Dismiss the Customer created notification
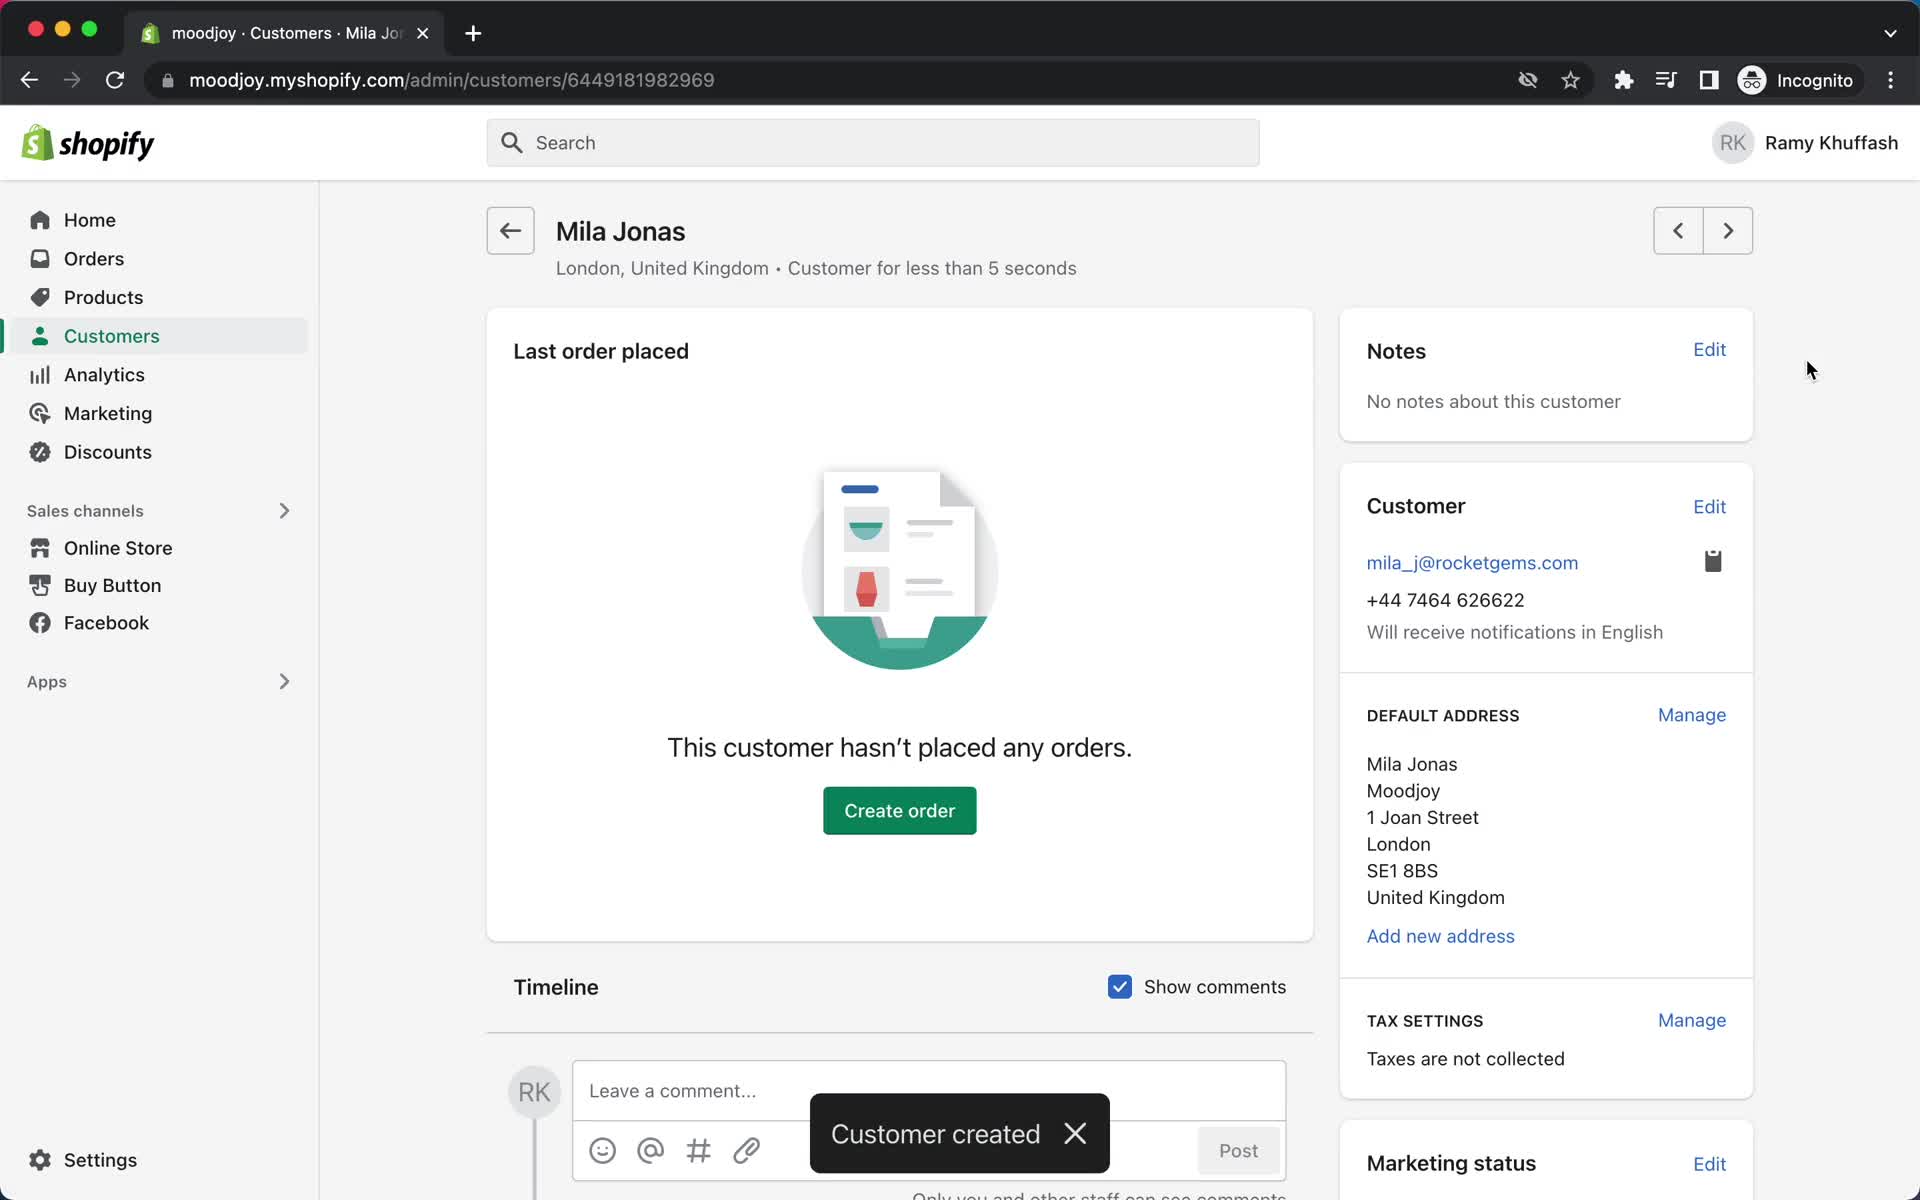The width and height of the screenshot is (1920, 1200). click(1075, 1132)
